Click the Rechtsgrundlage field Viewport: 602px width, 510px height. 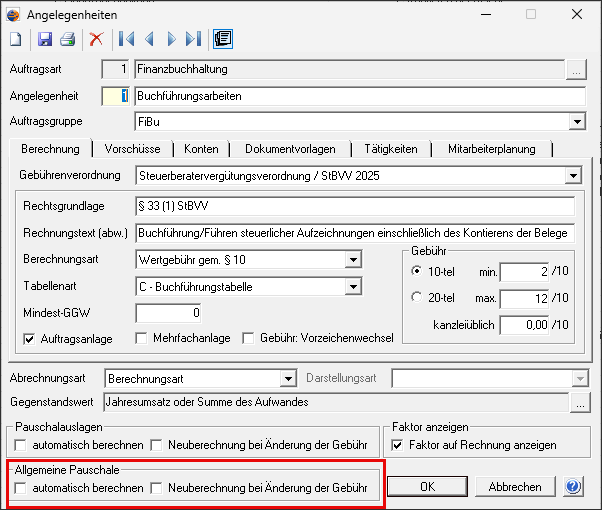point(355,206)
